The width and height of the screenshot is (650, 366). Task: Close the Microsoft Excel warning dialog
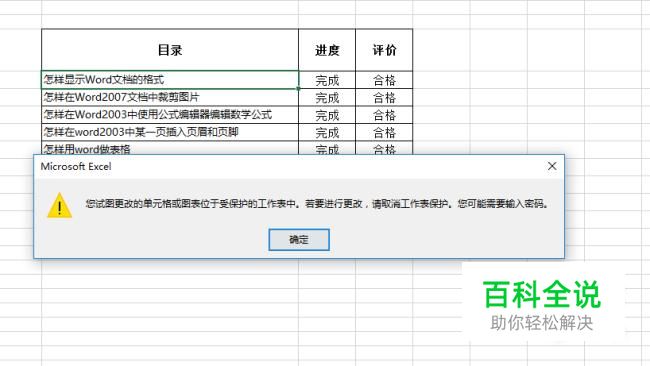point(552,166)
